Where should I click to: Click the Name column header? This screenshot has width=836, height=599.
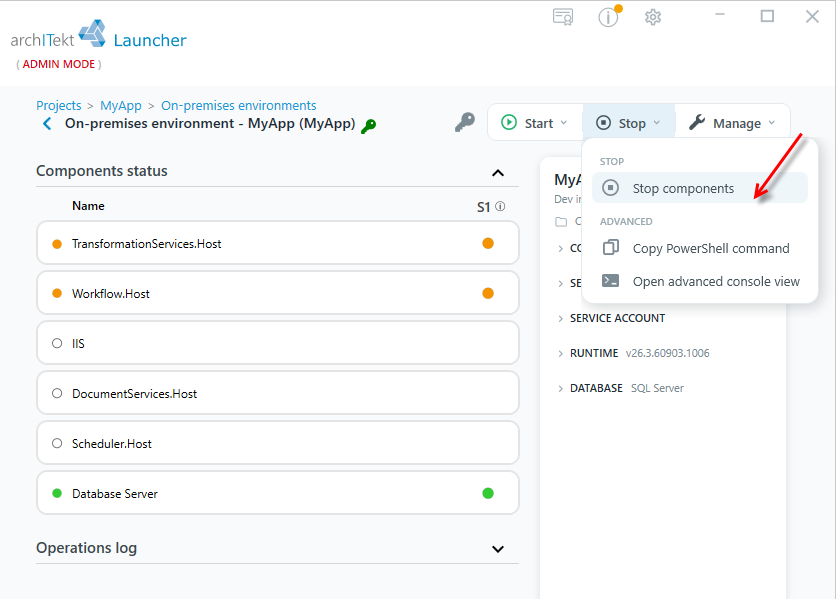tap(89, 206)
